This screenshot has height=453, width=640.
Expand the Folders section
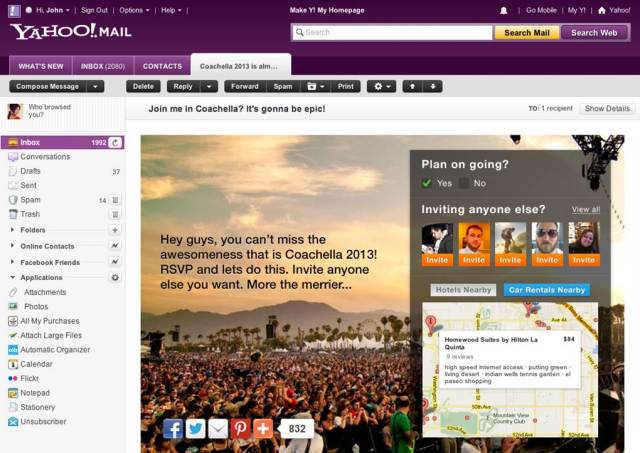point(12,230)
